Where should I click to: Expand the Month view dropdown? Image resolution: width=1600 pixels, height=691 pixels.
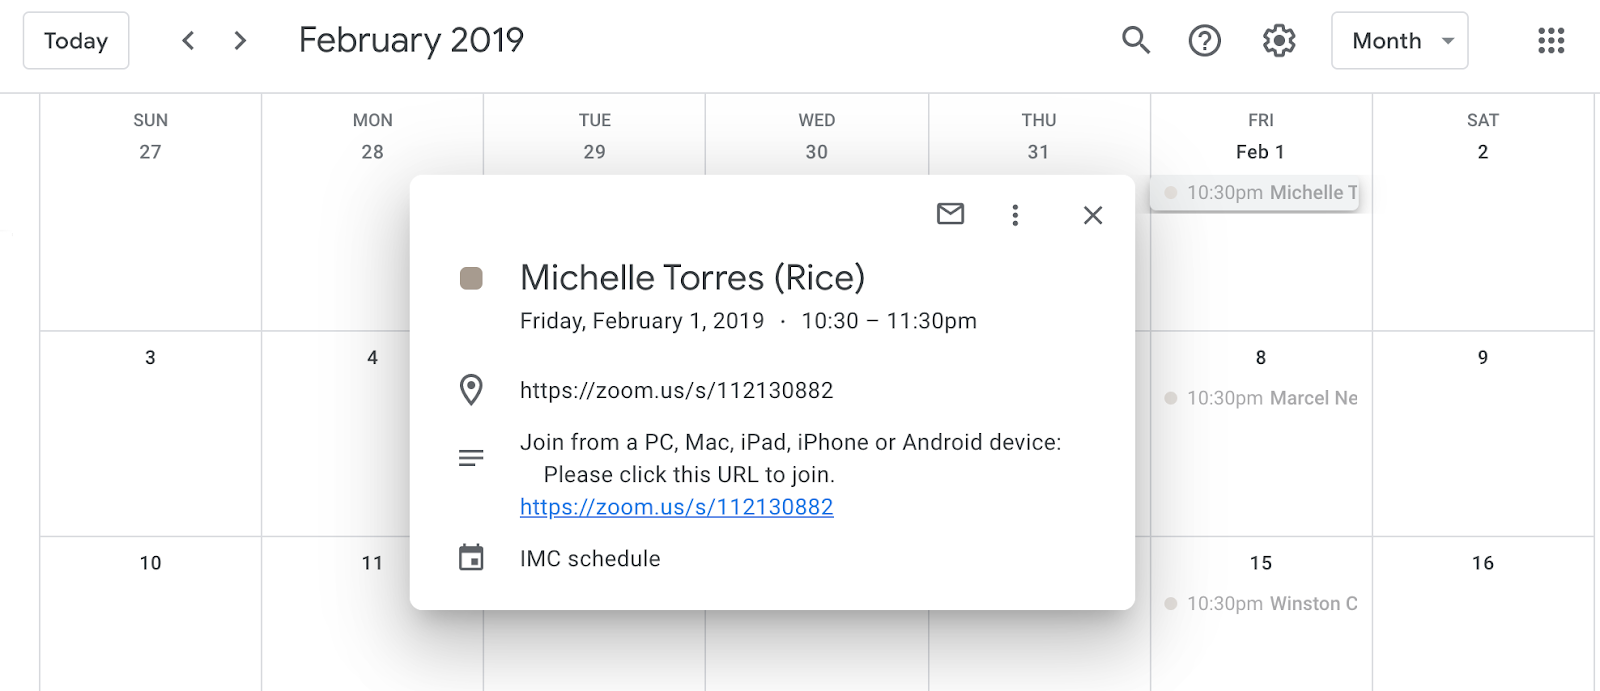coord(1399,40)
